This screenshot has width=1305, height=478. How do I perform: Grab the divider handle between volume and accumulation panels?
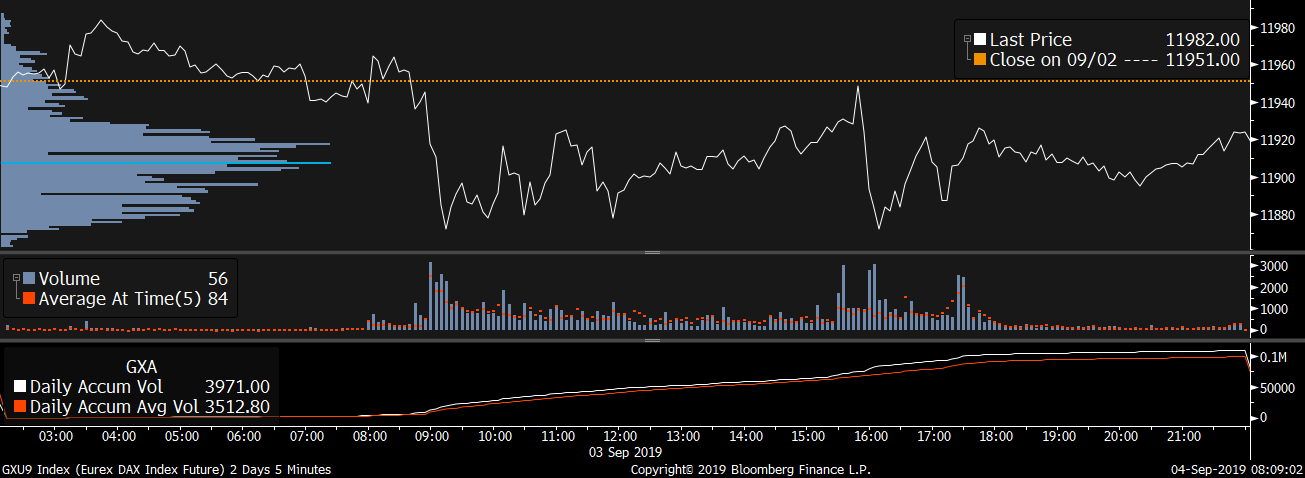pos(652,341)
